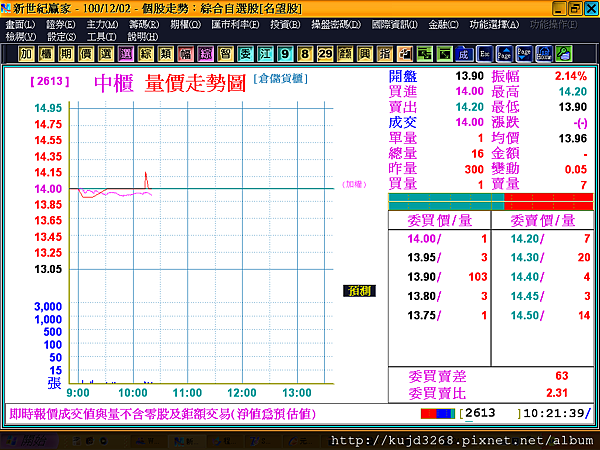The image size is (600, 450).
Task: Click the 振幅 value 2.14%
Action: (571, 76)
